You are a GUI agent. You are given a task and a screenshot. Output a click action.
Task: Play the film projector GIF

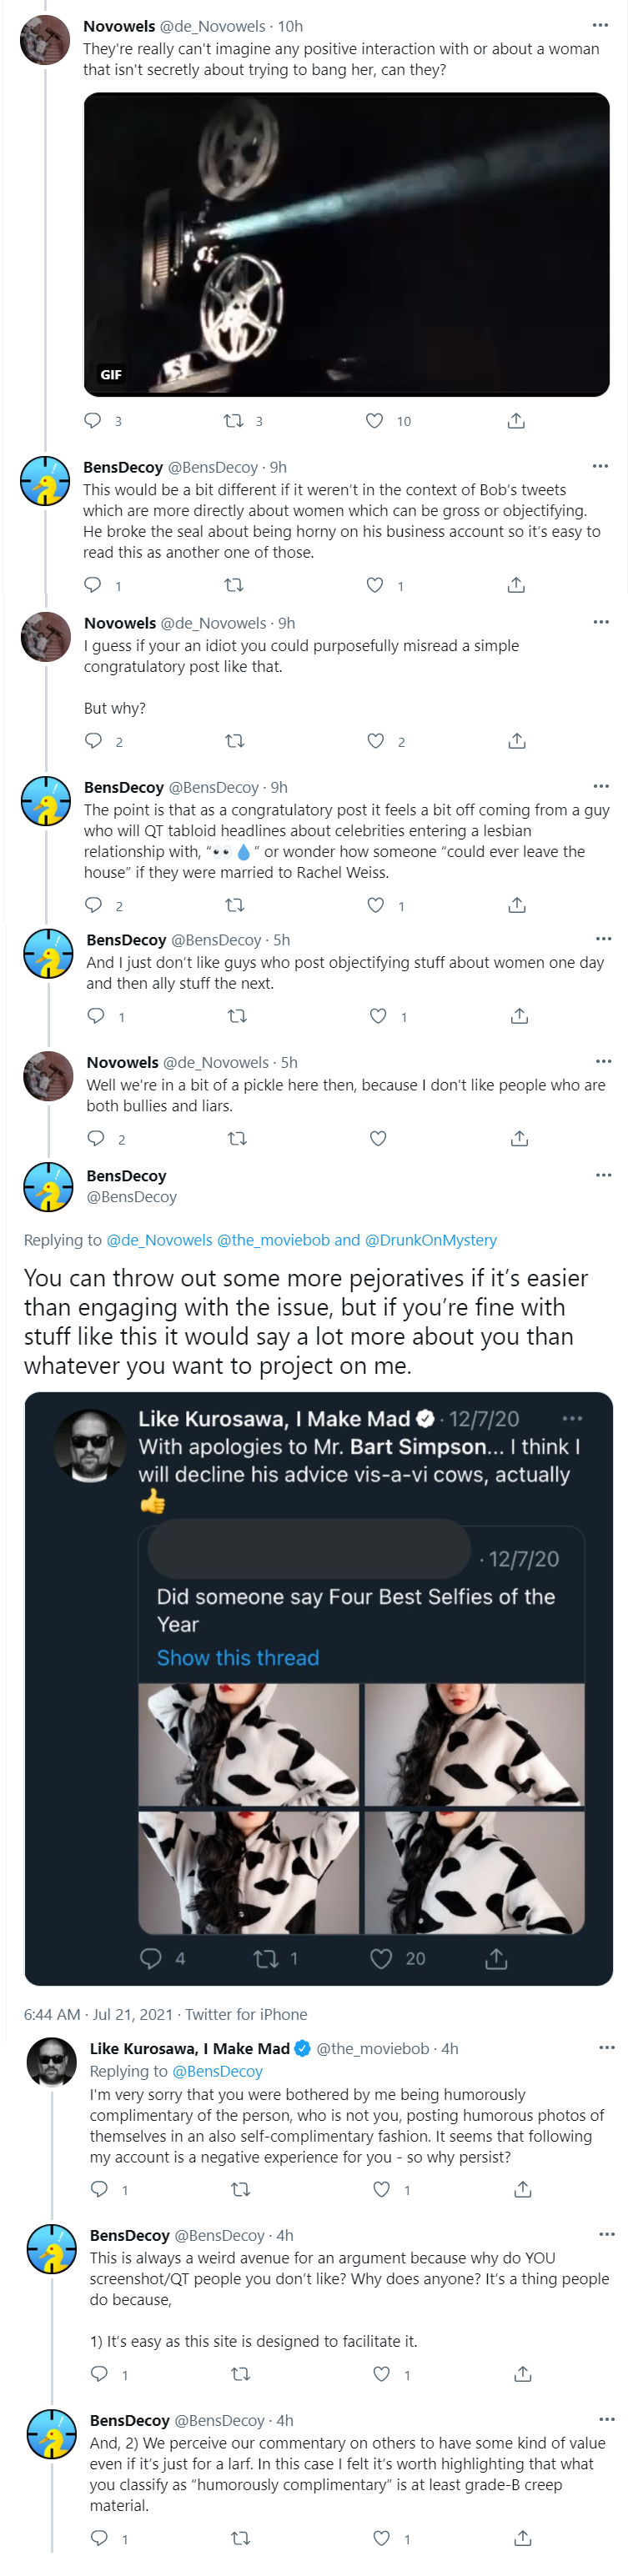[346, 244]
